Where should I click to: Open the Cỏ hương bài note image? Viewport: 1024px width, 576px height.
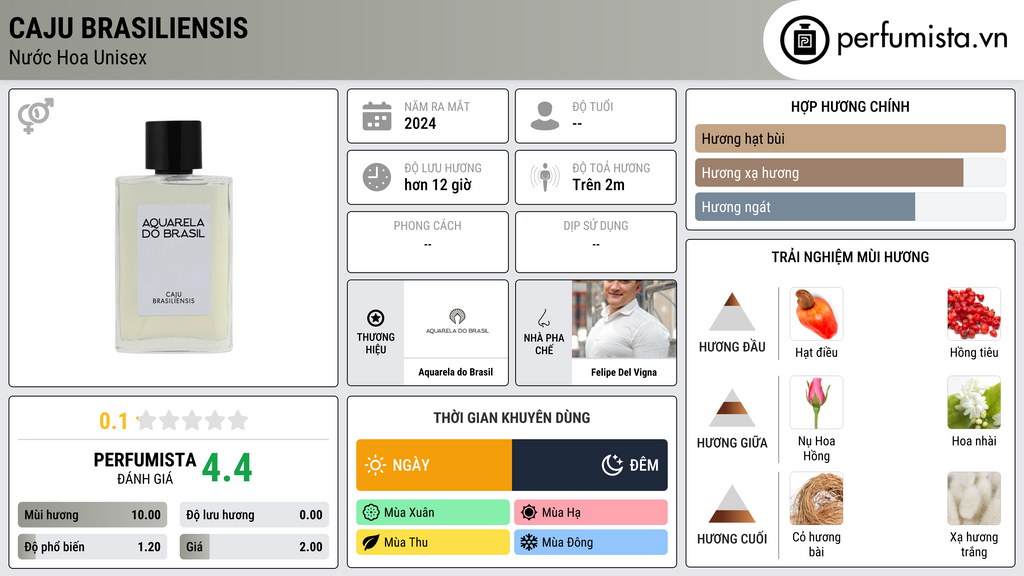coord(816,498)
